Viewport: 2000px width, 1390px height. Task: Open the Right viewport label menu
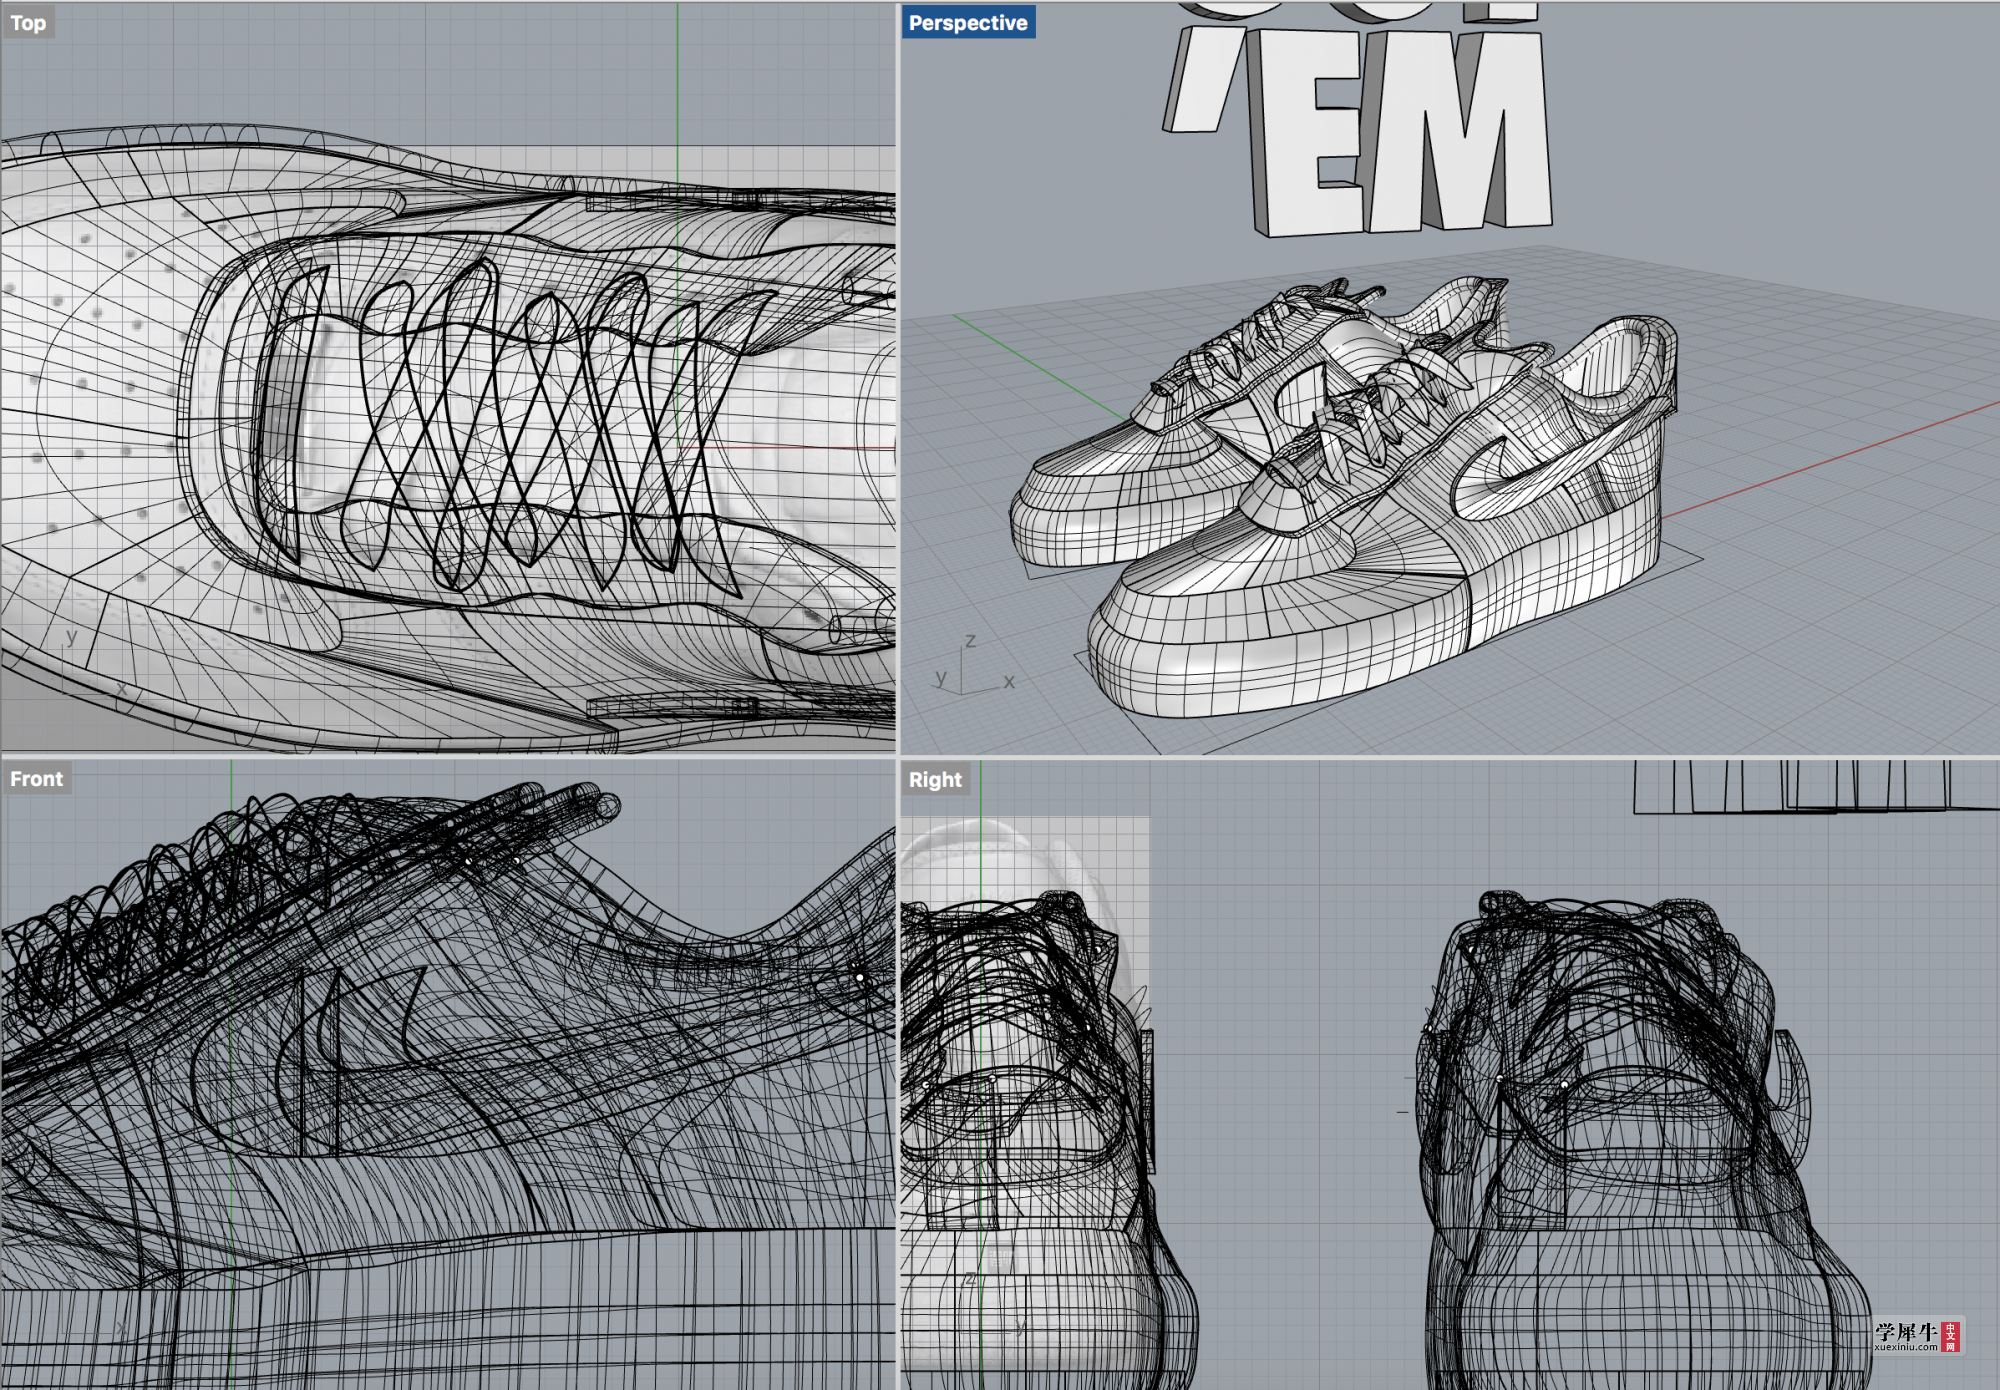[x=935, y=779]
